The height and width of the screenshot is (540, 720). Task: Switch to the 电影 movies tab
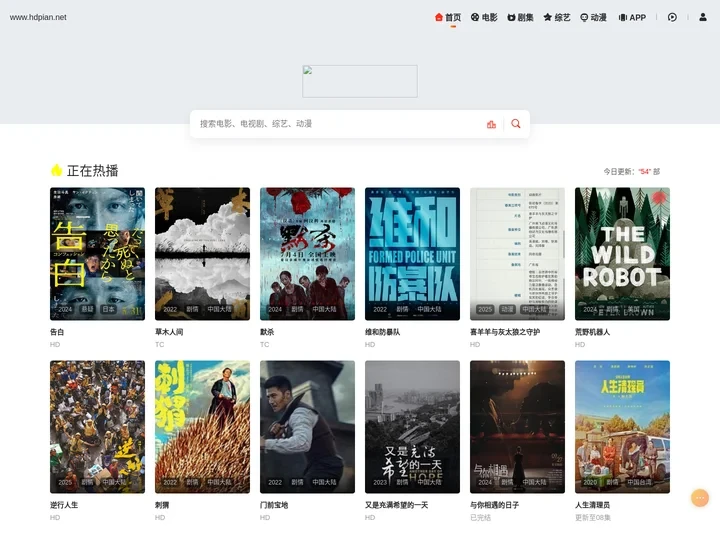tap(484, 17)
